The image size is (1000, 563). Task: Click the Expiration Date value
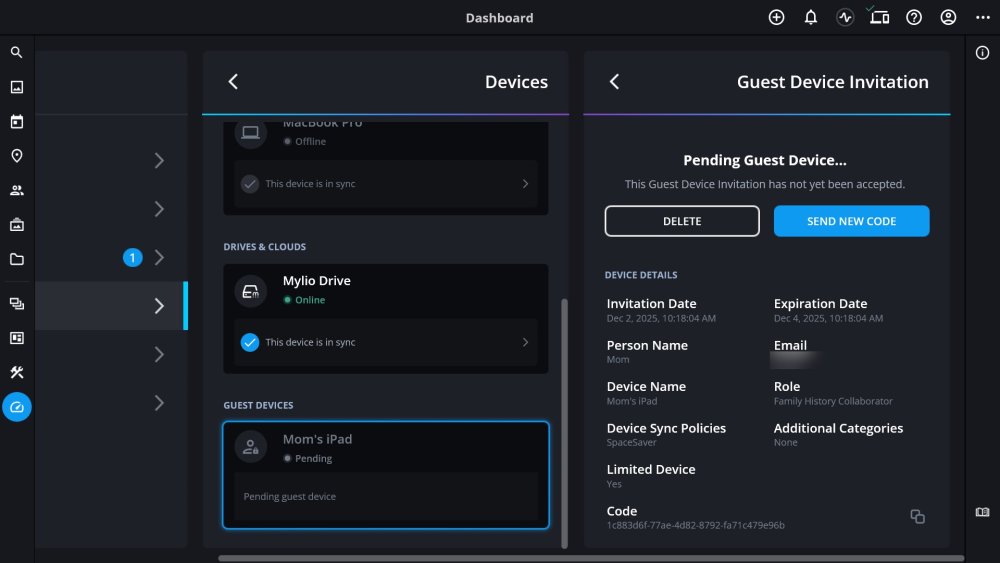click(x=828, y=318)
